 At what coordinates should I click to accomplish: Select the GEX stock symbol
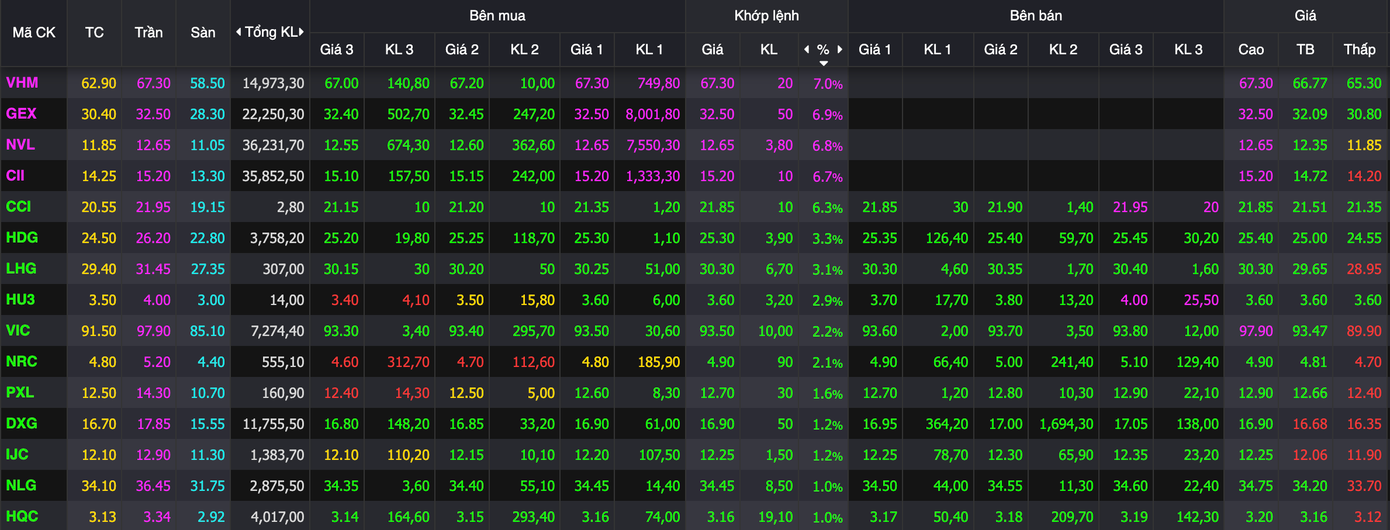pos(21,114)
